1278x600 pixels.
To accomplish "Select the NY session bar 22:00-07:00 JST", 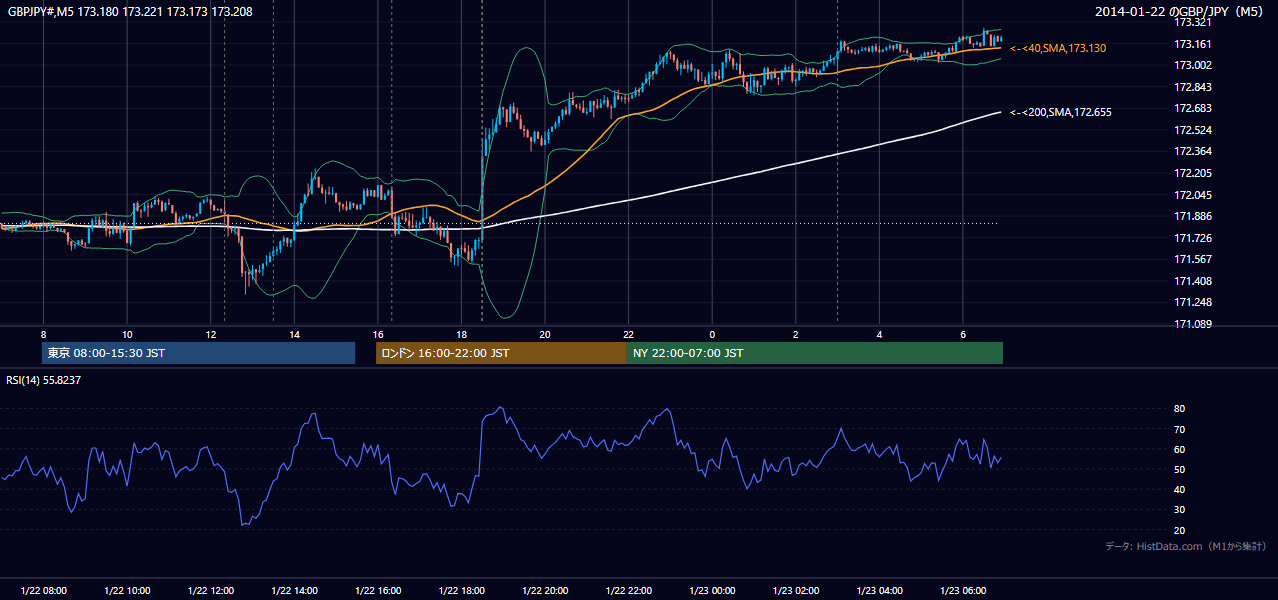I will [x=814, y=353].
